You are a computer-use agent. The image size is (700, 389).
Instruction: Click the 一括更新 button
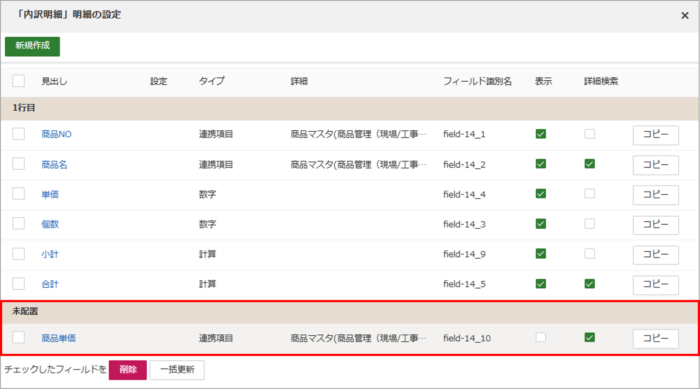coord(177,370)
